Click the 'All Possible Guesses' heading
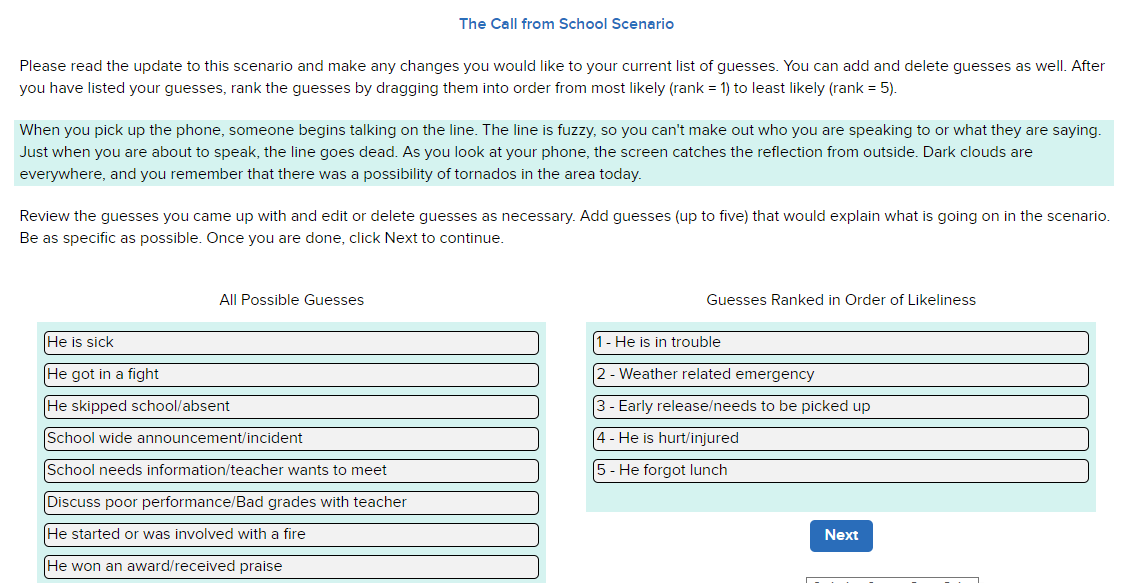The height and width of the screenshot is (583, 1129). coord(291,300)
